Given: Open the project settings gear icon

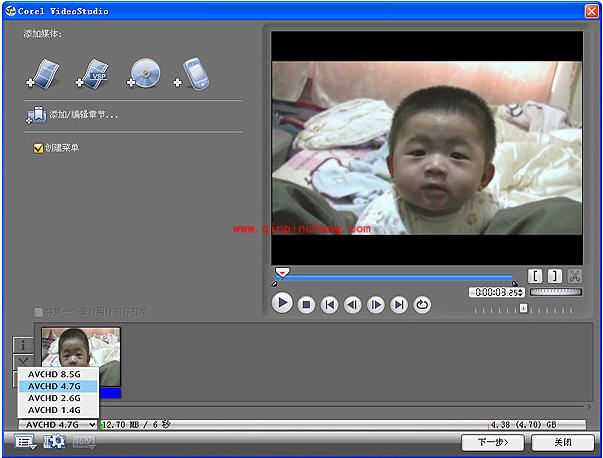Looking at the screenshot, I should [53, 442].
